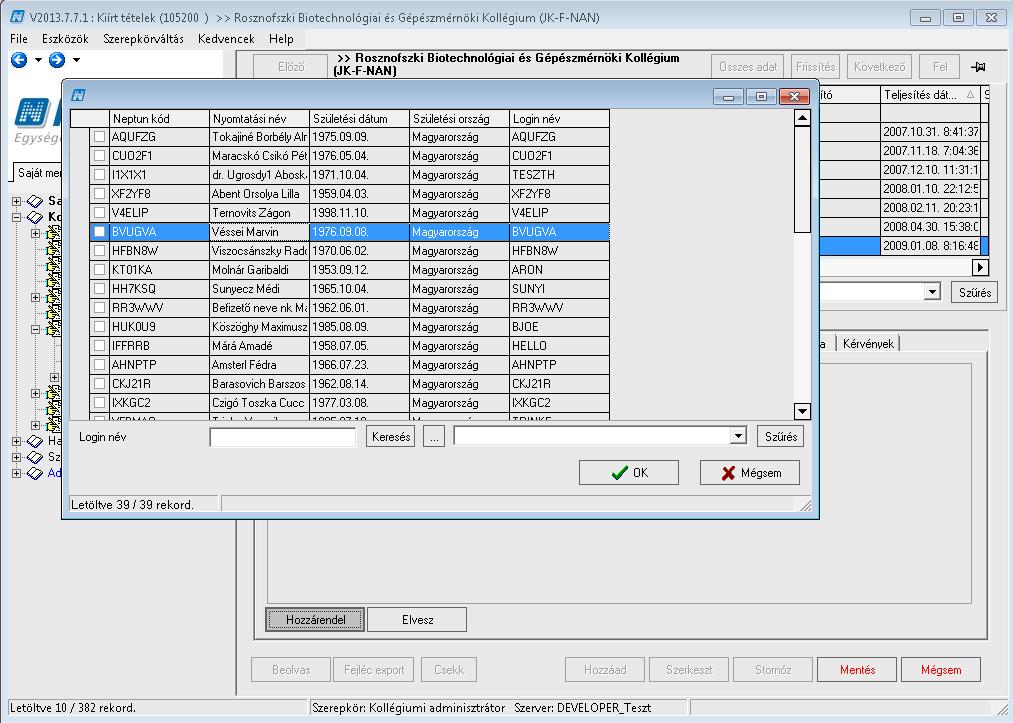Sort by the Születési ország column header

coord(459,119)
